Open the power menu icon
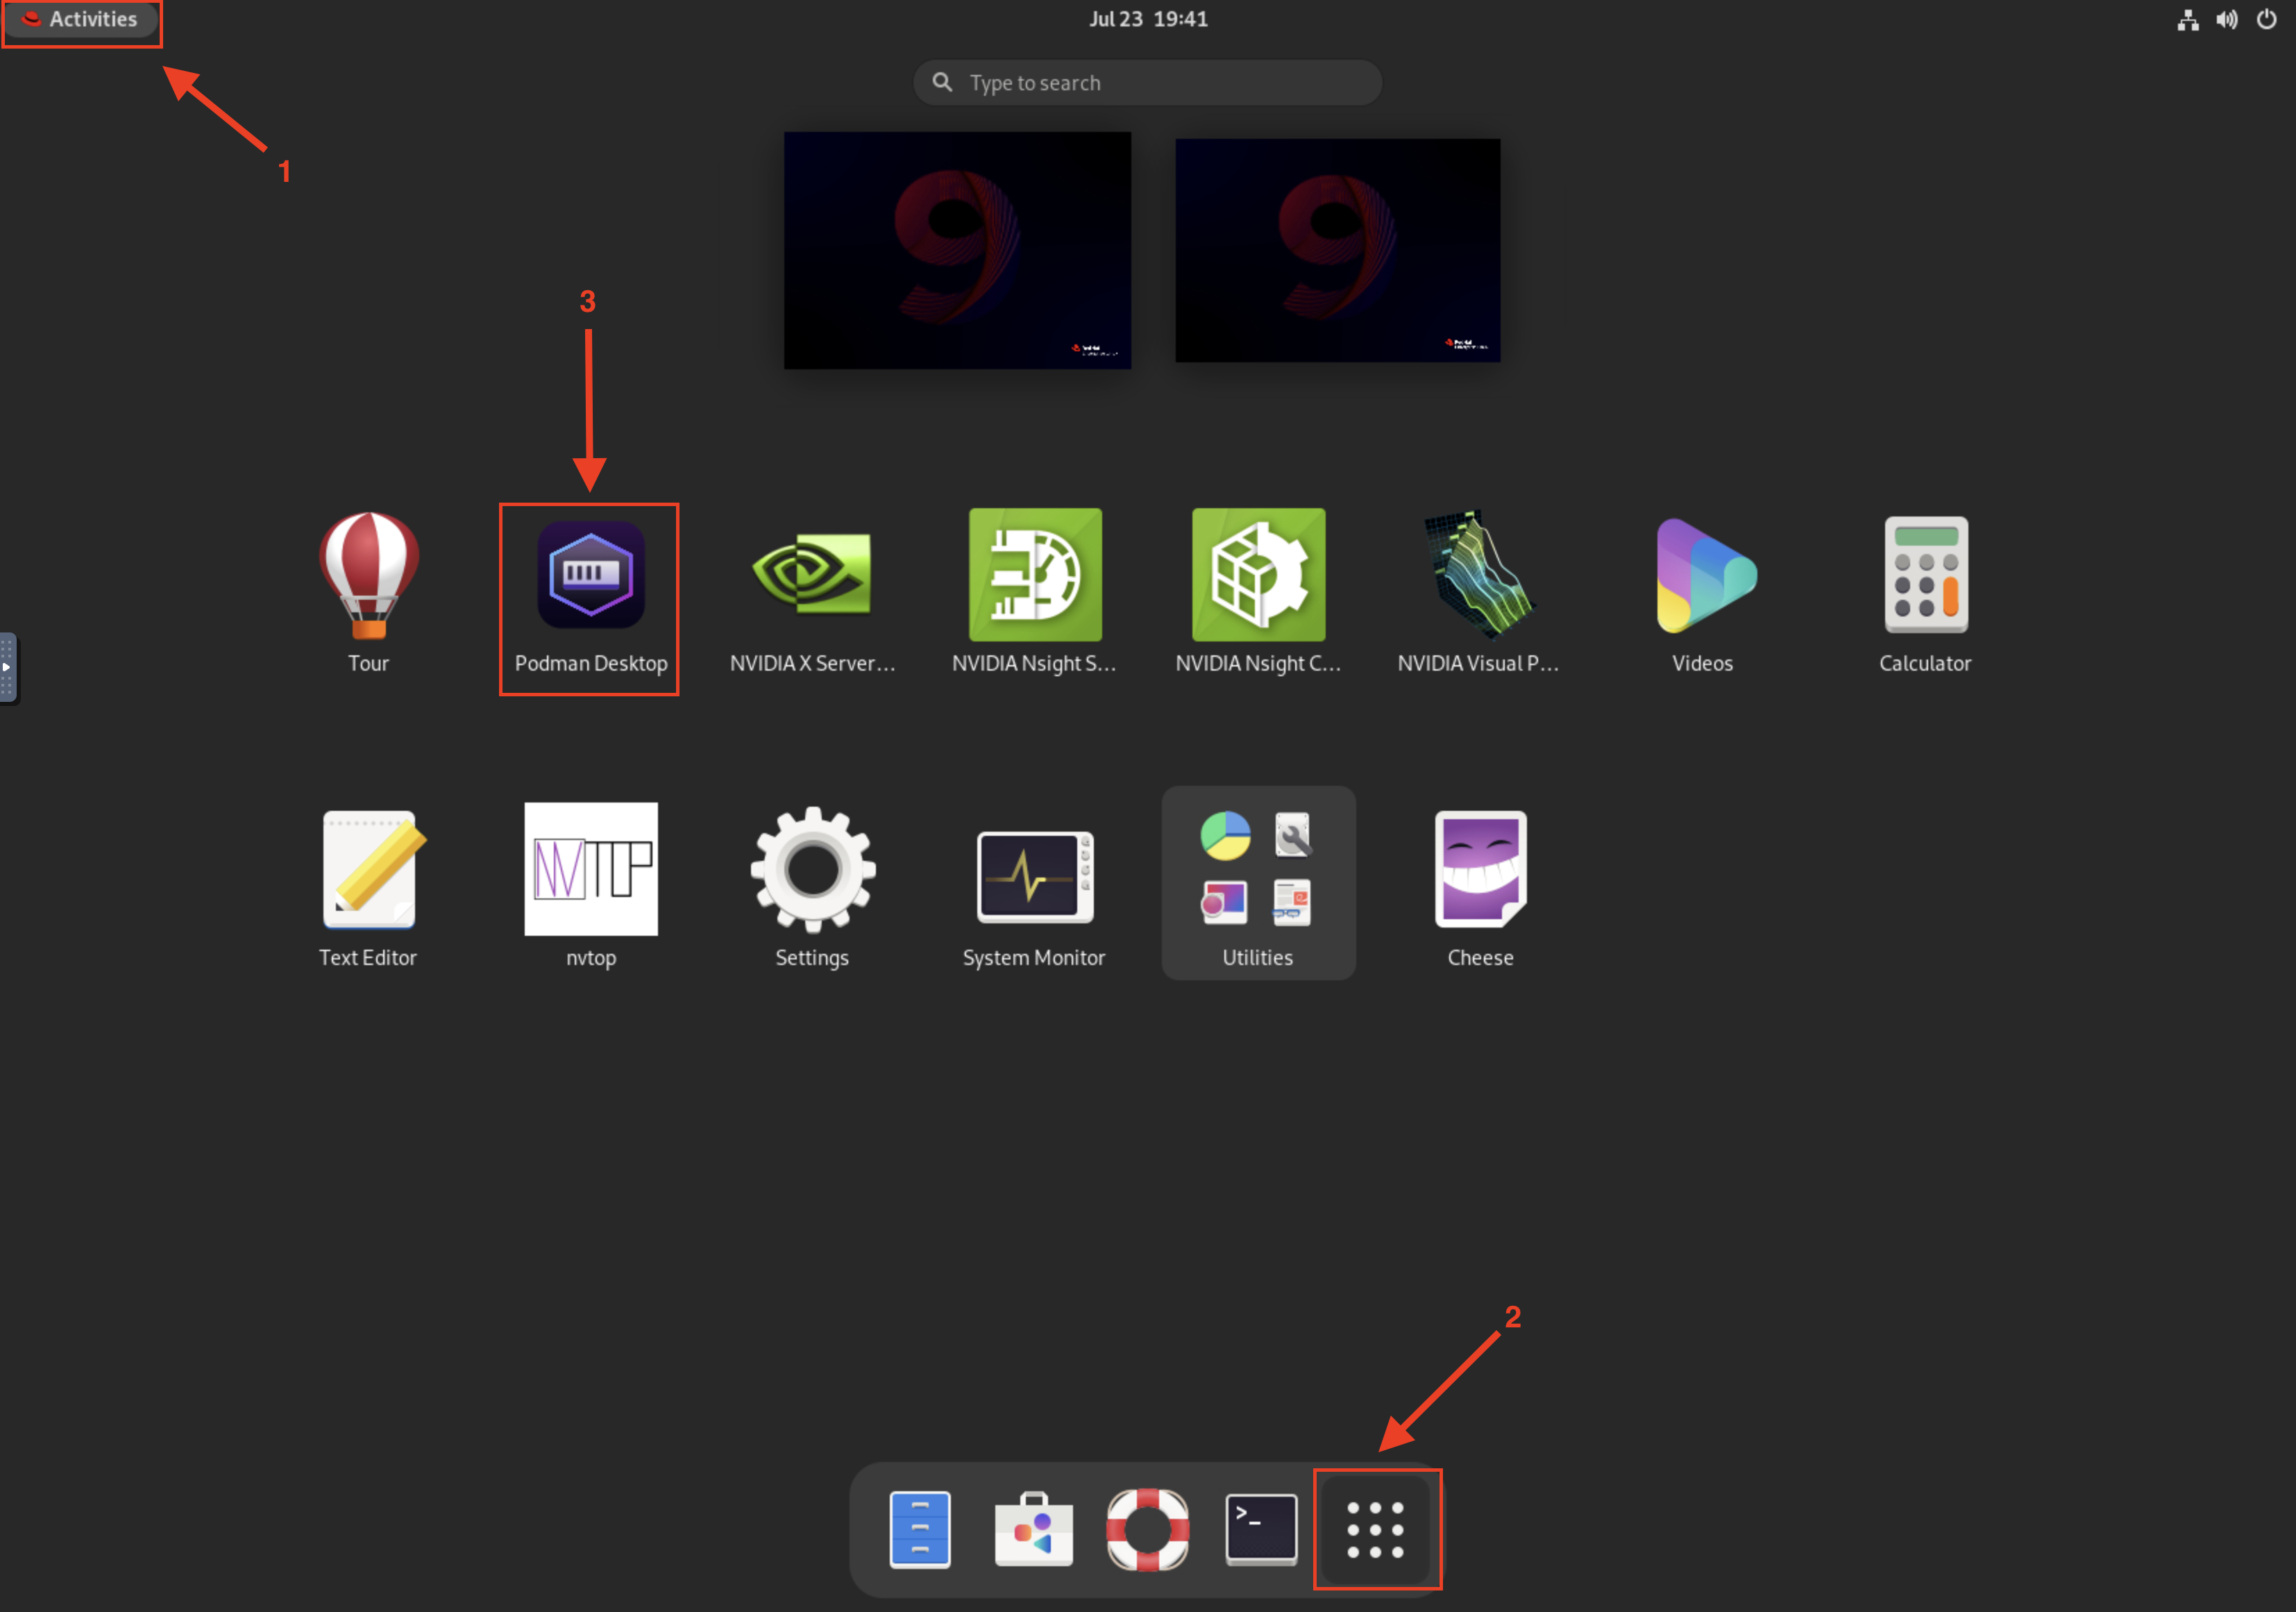The width and height of the screenshot is (2296, 1612). coord(2266,19)
